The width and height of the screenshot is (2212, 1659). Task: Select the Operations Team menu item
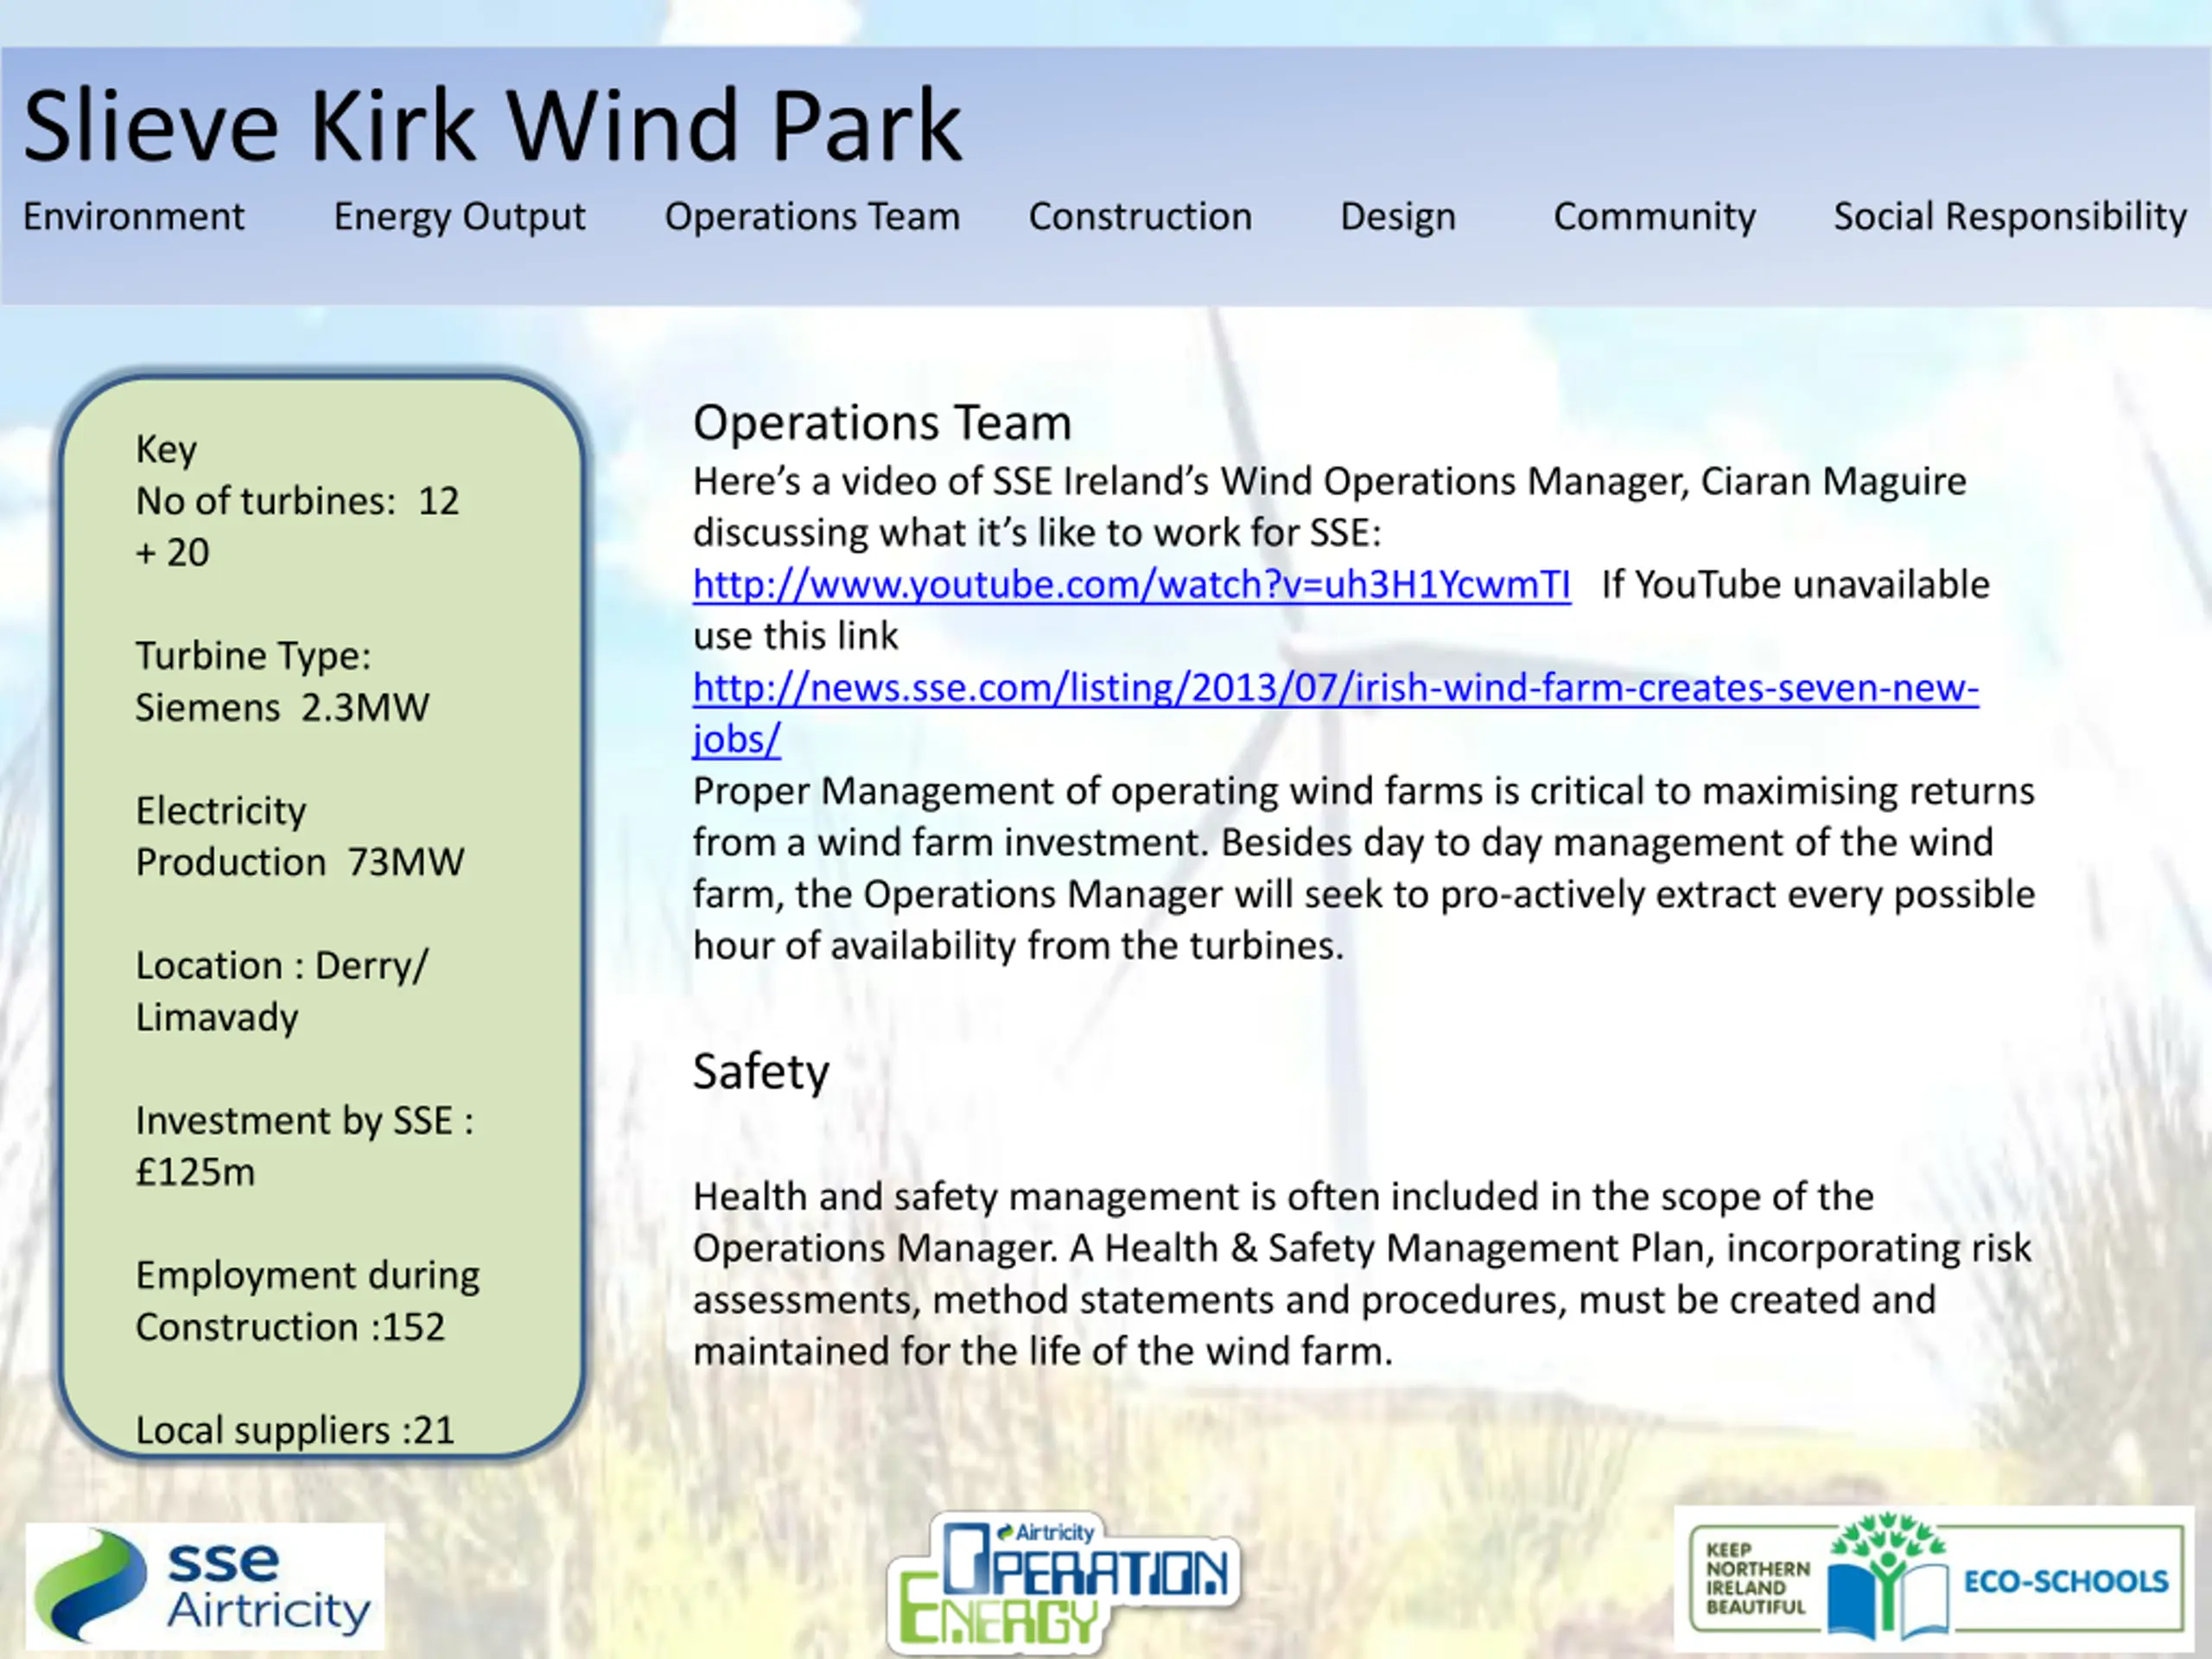(811, 217)
